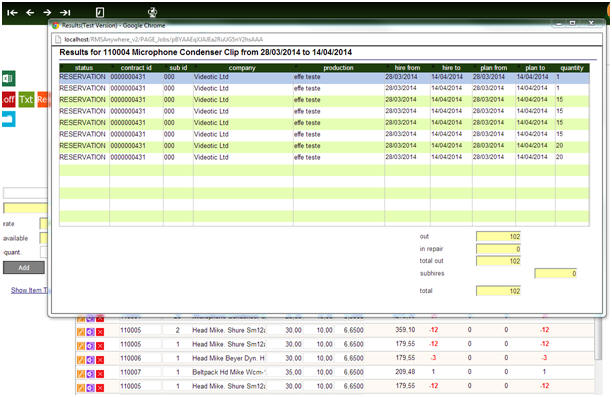The height and width of the screenshot is (397, 612).
Task: Click the localhost URL address bar
Action: tap(328, 39)
